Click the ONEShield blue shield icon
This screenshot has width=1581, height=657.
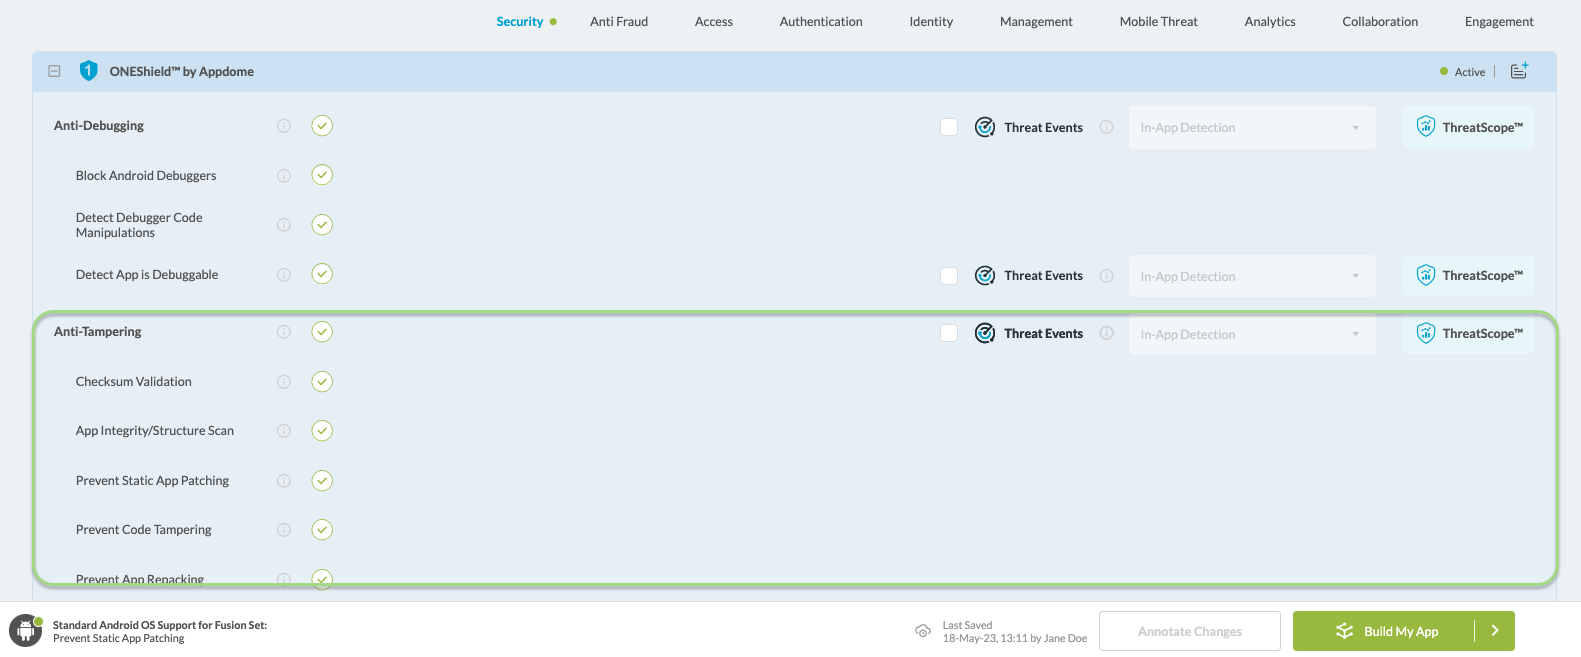(x=88, y=71)
